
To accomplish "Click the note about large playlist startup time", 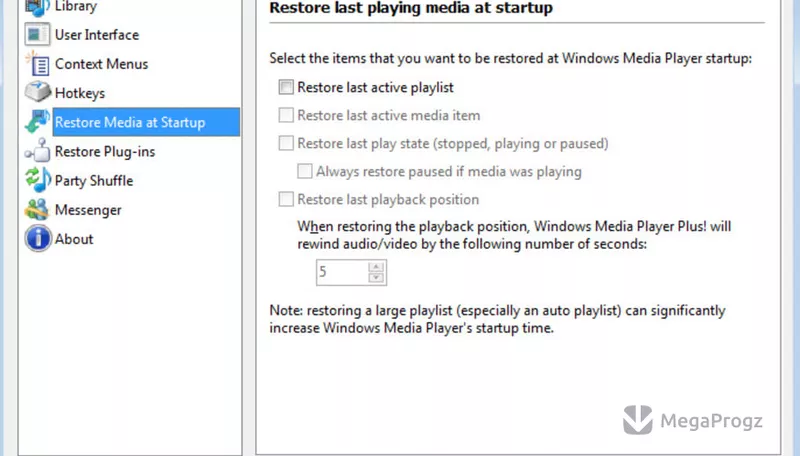I will pos(497,319).
